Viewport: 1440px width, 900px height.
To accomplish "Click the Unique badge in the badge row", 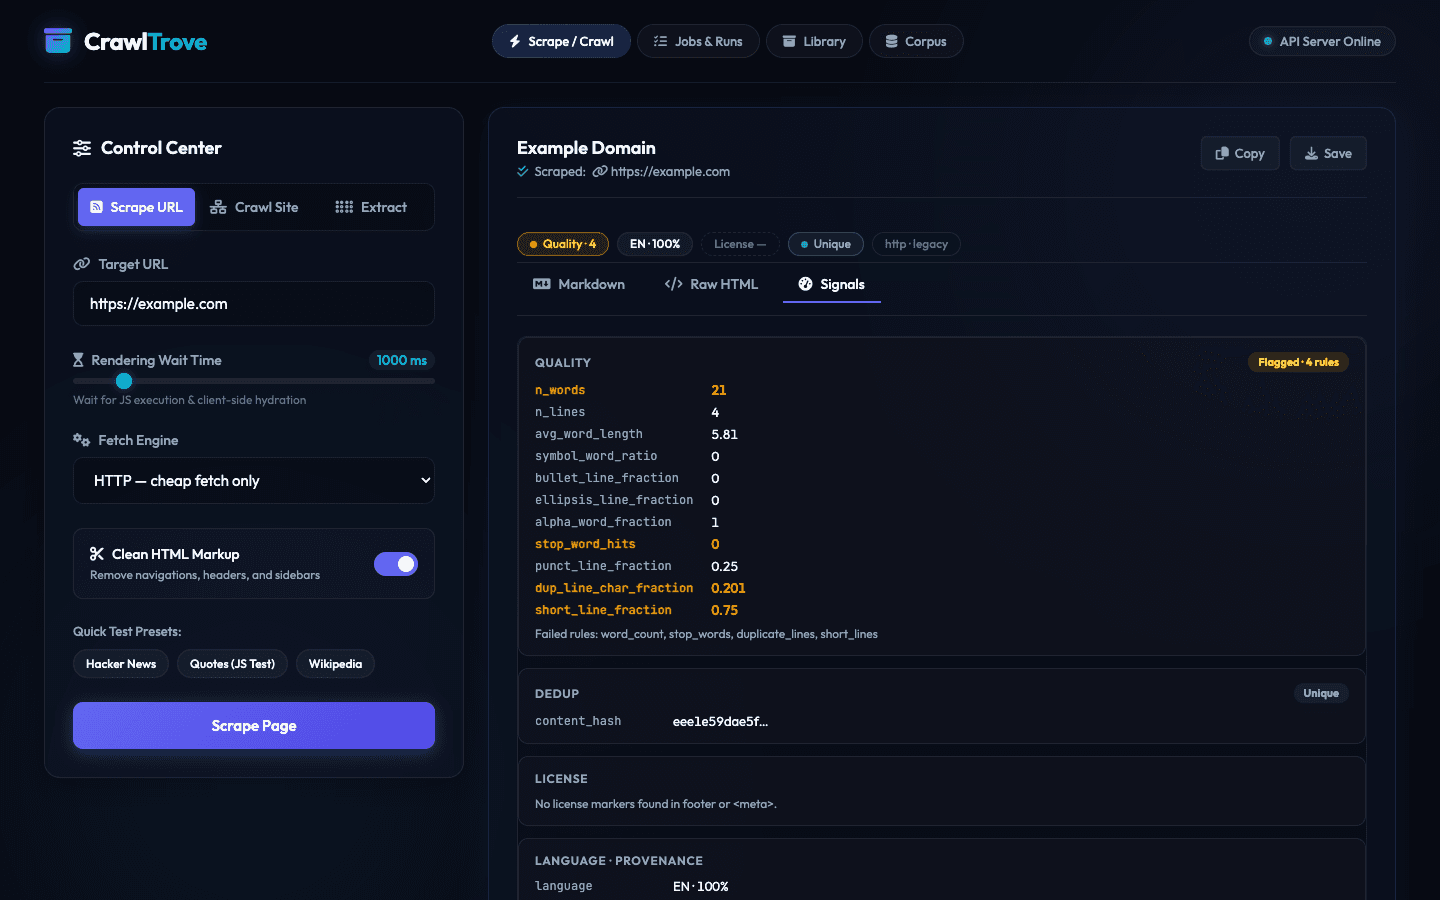I will (x=826, y=244).
